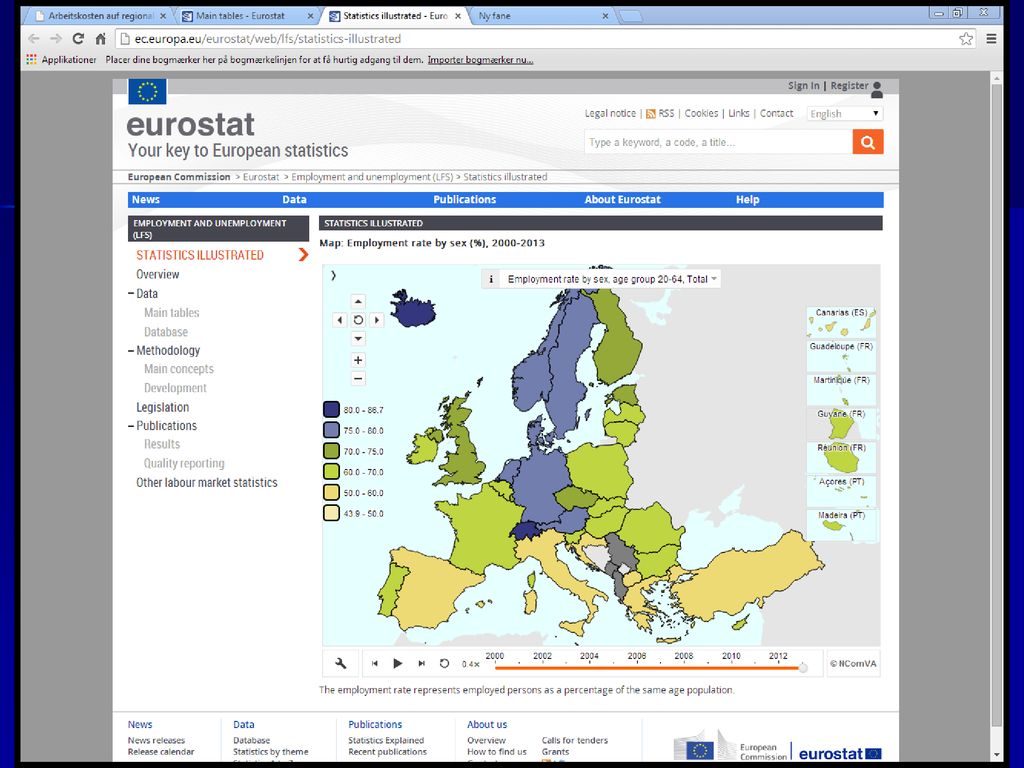Open the Chrome hamburger menu
Image resolution: width=1024 pixels, height=768 pixels.
(x=991, y=39)
